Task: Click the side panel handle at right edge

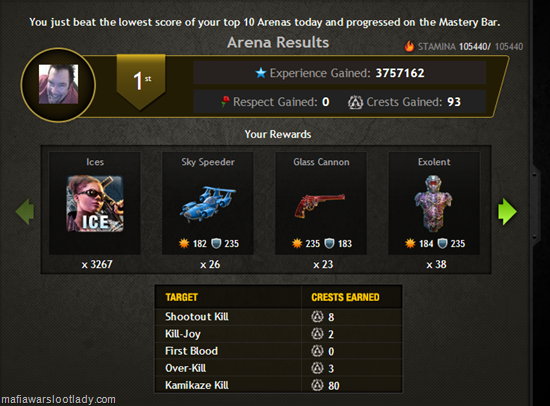Action: point(535,206)
